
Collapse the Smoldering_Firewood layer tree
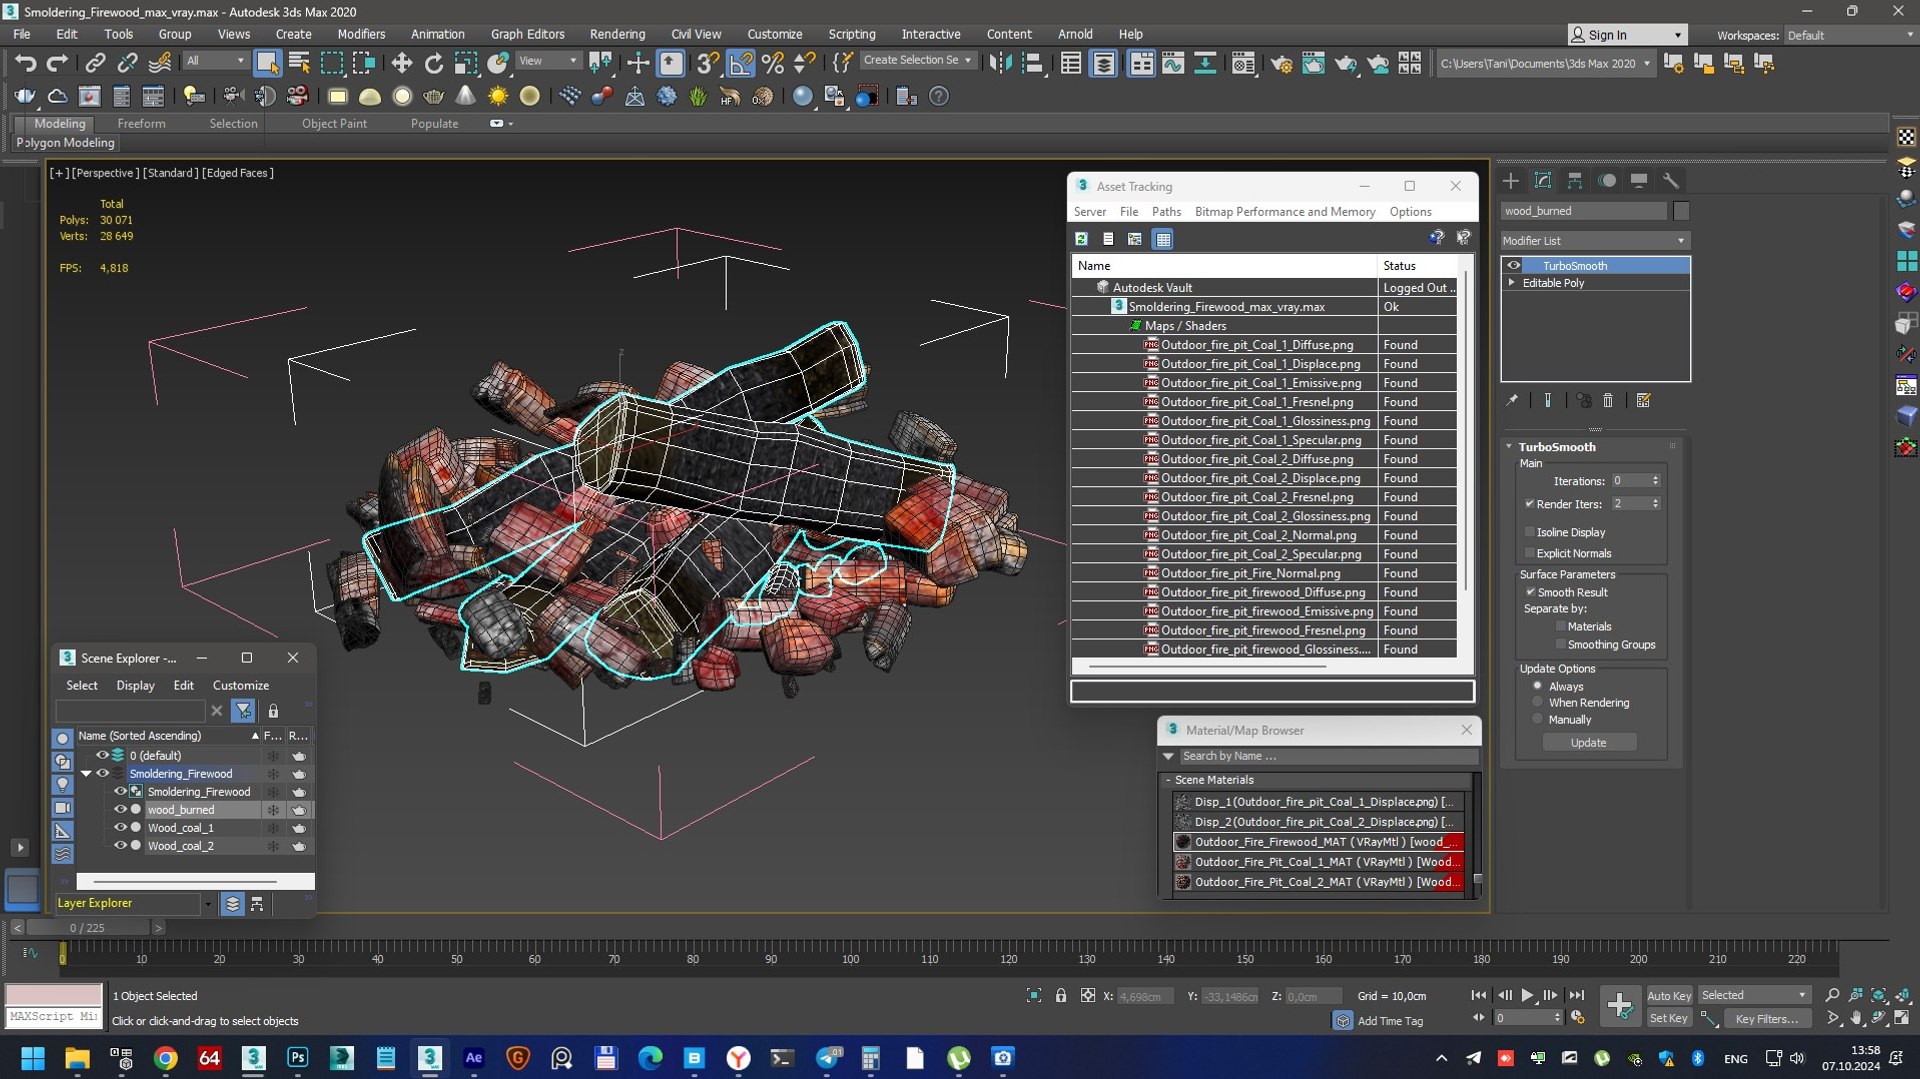coord(86,774)
